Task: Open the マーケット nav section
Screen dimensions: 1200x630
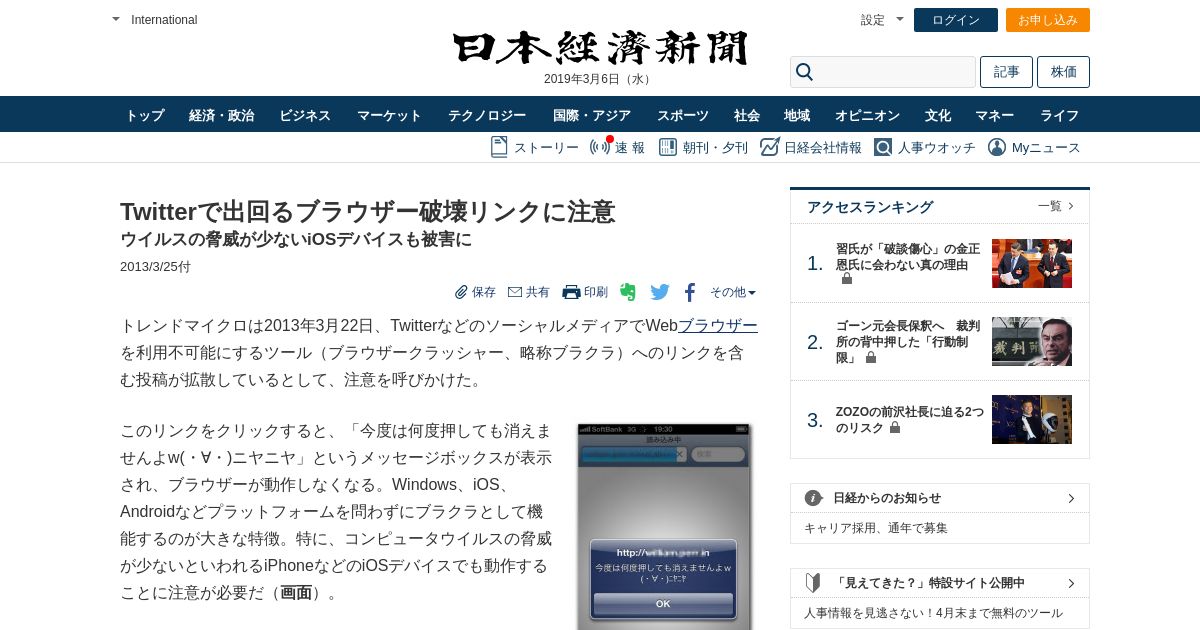Action: click(x=389, y=115)
